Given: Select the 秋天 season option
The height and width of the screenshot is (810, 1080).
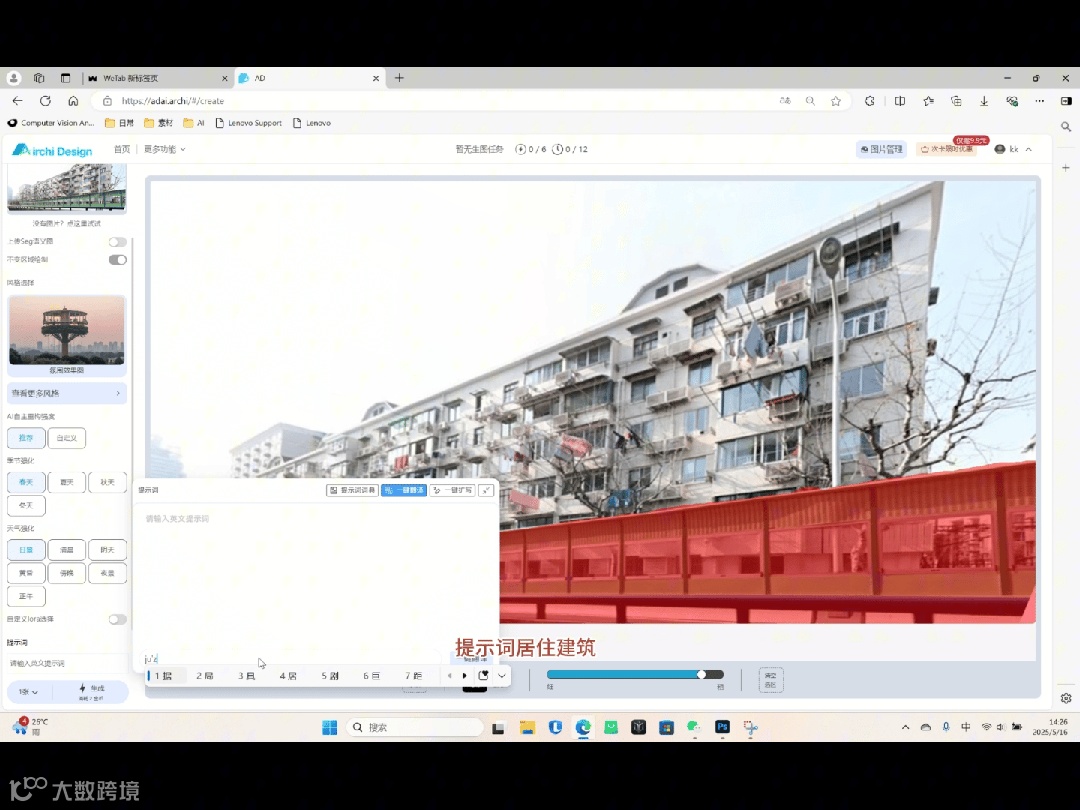Looking at the screenshot, I should (107, 482).
